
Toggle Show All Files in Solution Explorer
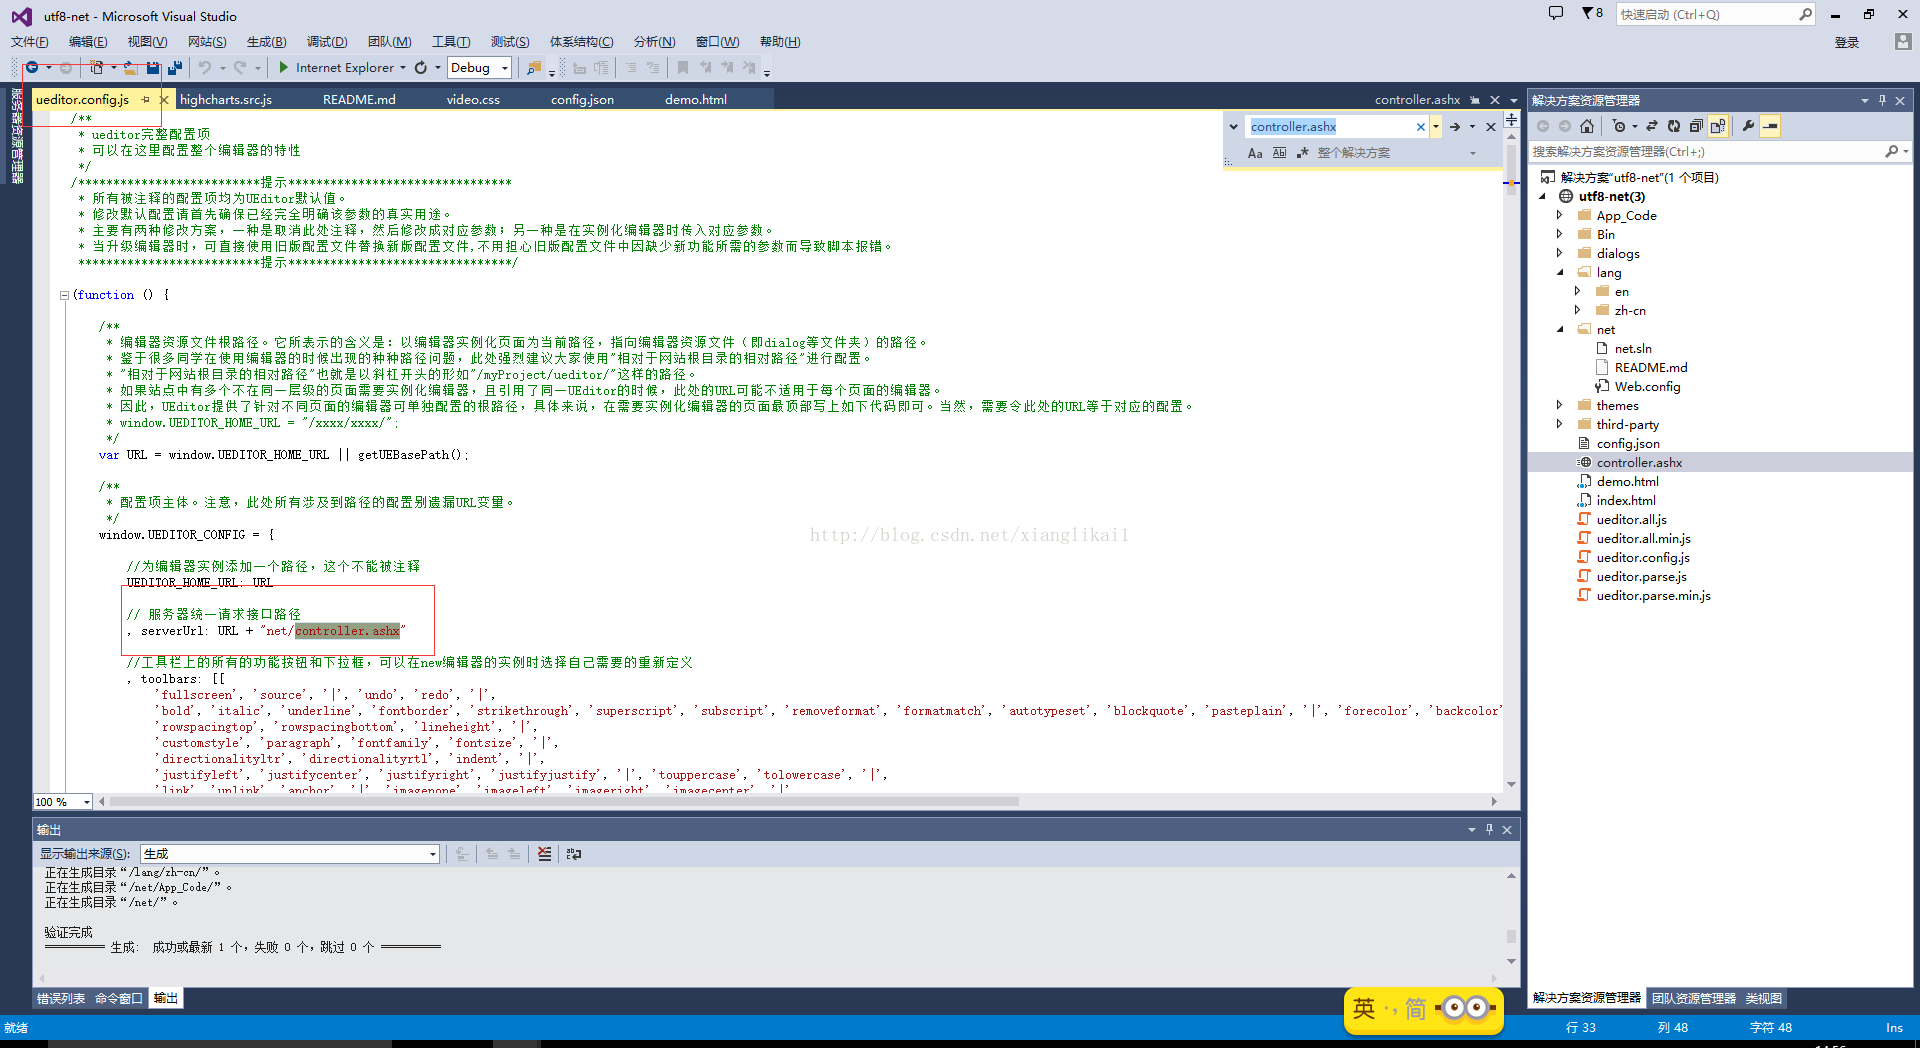pyautogui.click(x=1718, y=126)
